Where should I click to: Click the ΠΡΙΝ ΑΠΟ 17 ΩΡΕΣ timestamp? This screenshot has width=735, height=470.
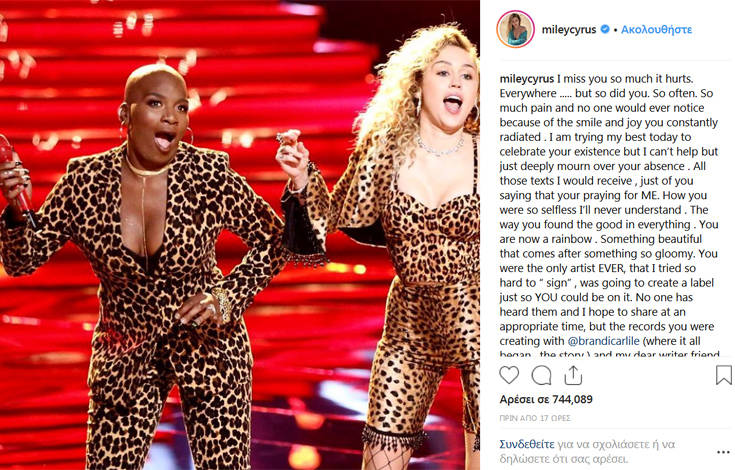point(535,418)
